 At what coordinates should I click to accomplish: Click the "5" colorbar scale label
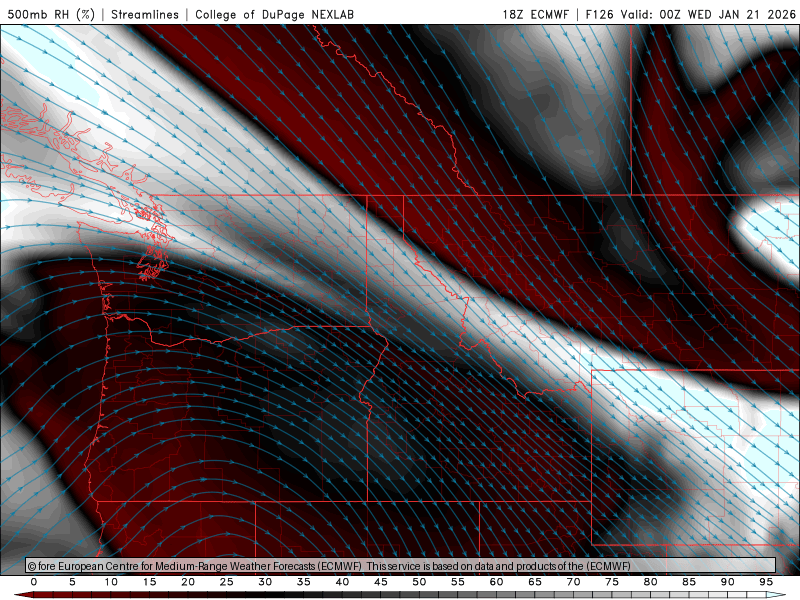pyautogui.click(x=72, y=582)
